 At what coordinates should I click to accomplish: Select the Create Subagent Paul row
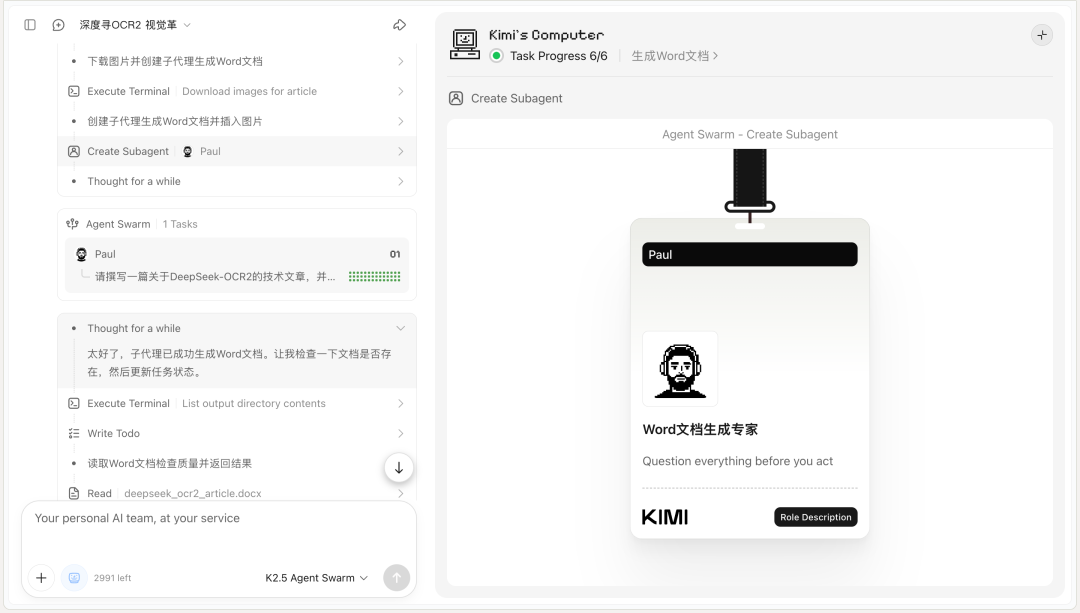click(237, 151)
